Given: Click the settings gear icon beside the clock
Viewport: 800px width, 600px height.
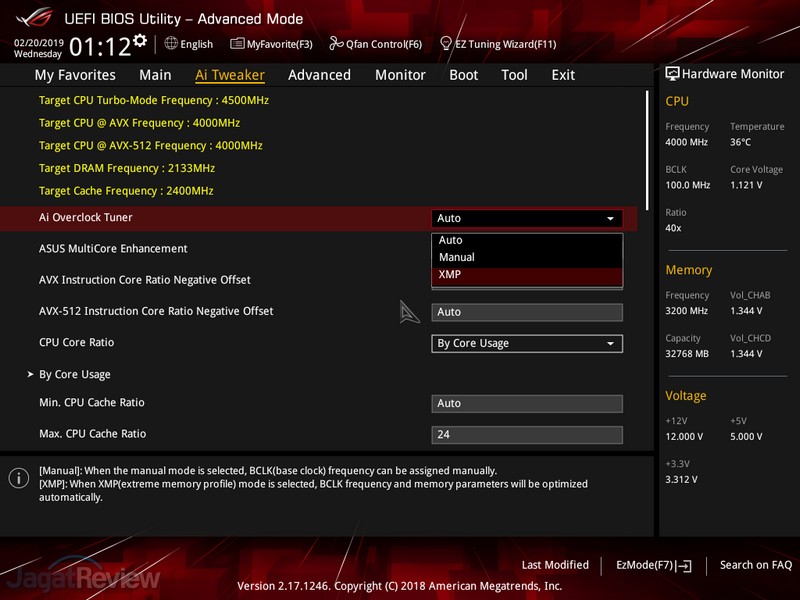Looking at the screenshot, I should [x=140, y=40].
